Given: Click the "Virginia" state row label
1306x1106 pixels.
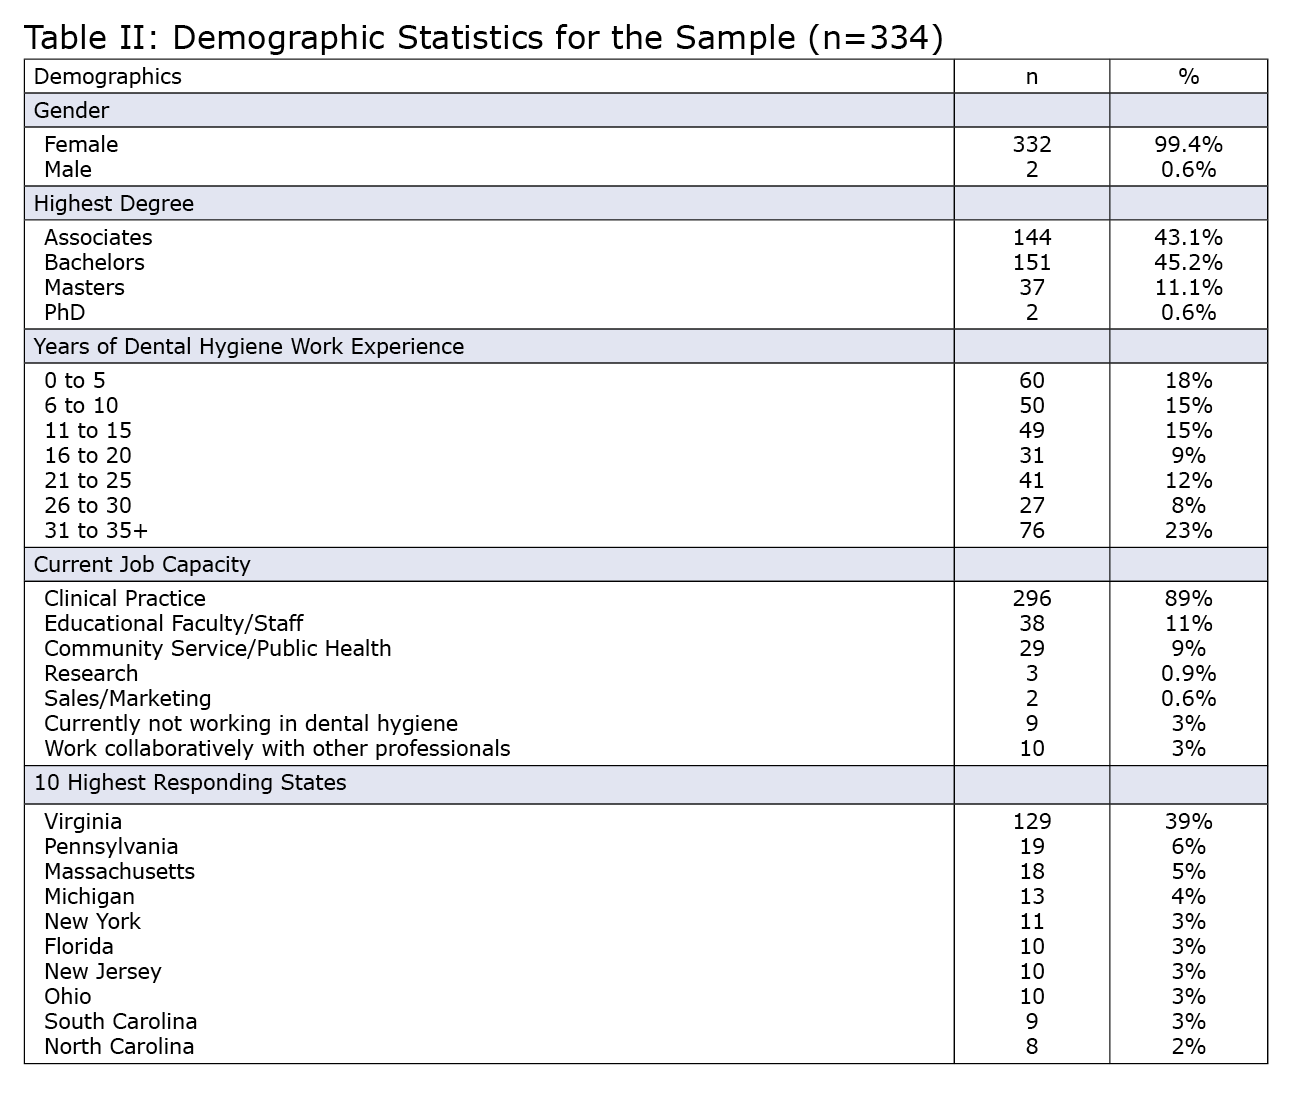Looking at the screenshot, I should (83, 822).
